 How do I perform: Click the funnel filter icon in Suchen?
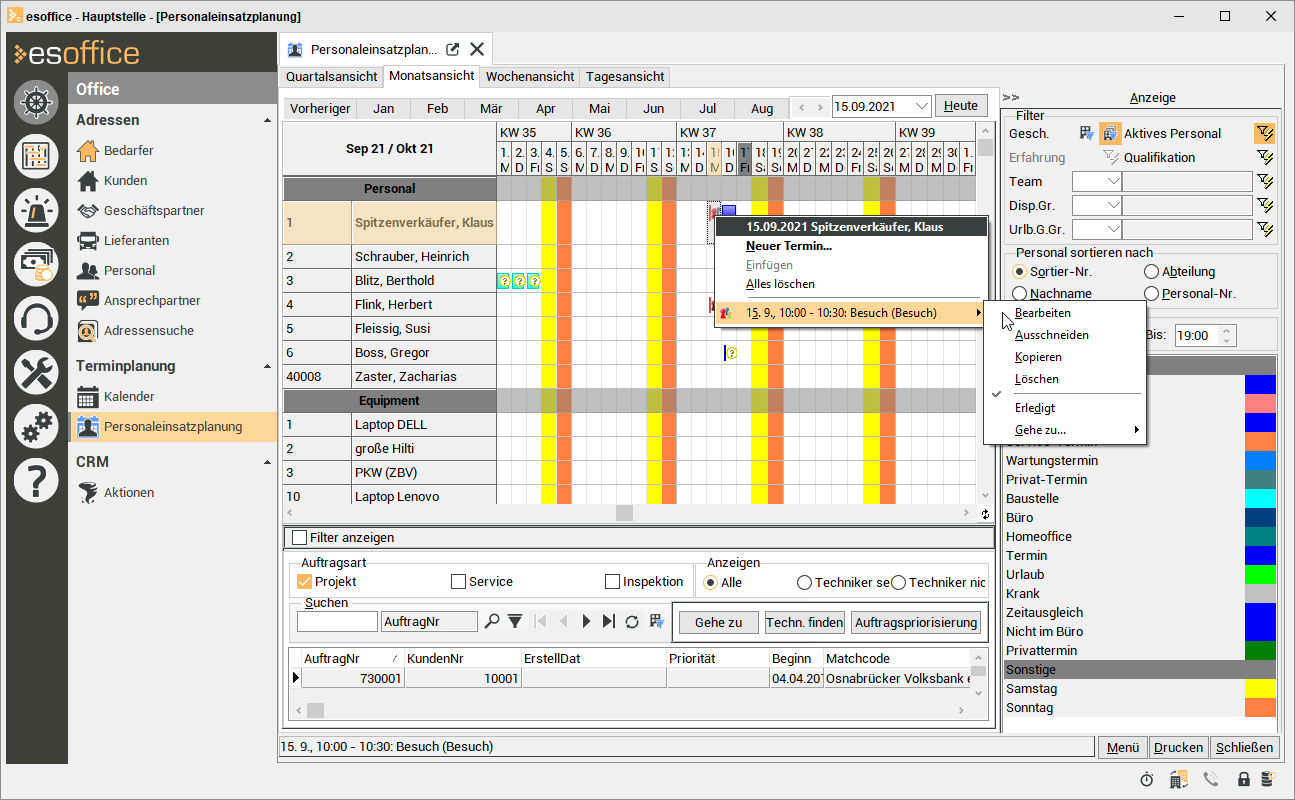point(514,621)
